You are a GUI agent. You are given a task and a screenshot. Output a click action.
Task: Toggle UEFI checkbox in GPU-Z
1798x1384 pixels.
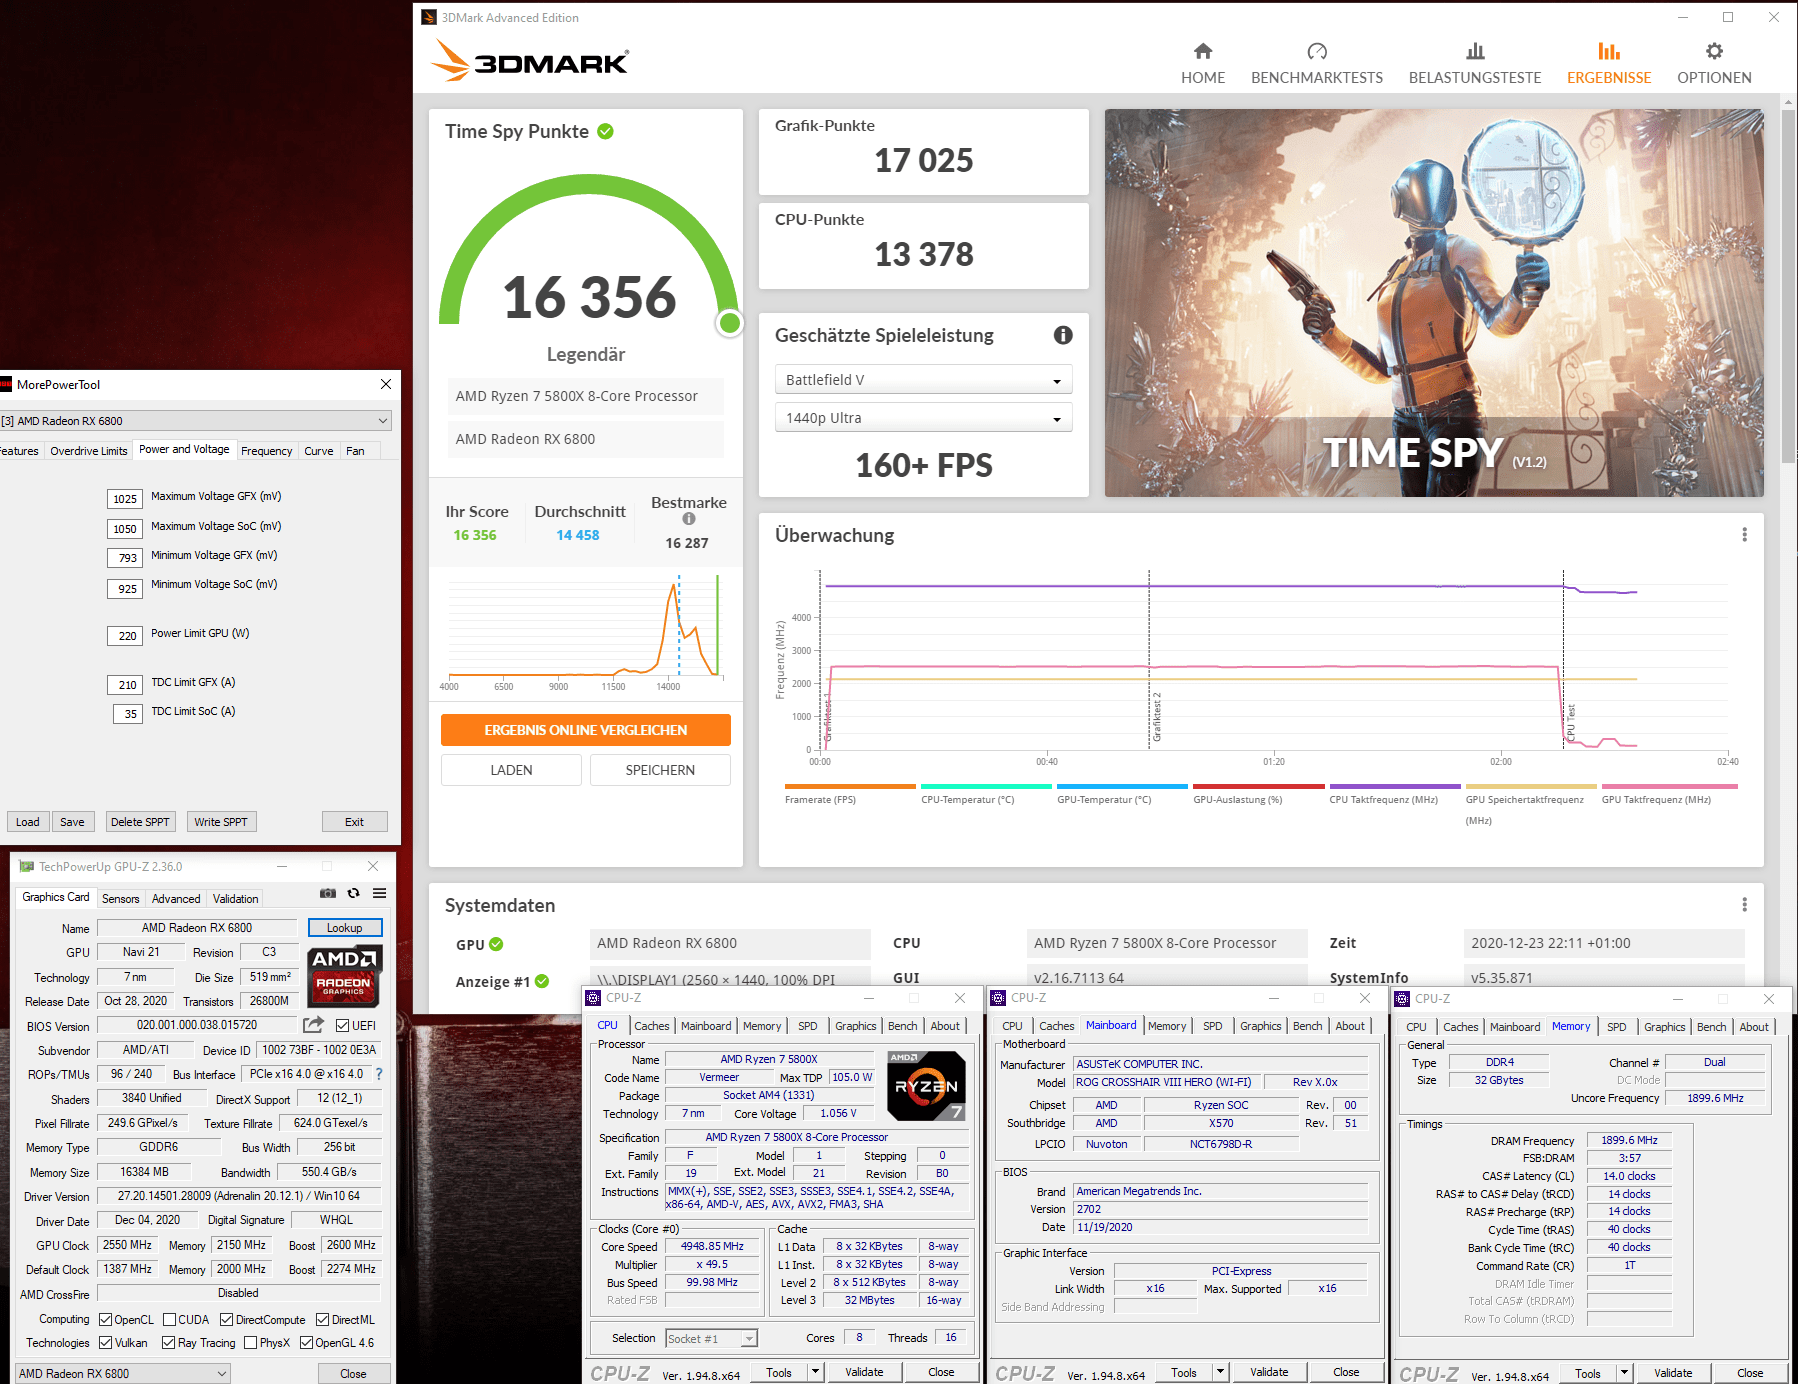(x=343, y=1025)
